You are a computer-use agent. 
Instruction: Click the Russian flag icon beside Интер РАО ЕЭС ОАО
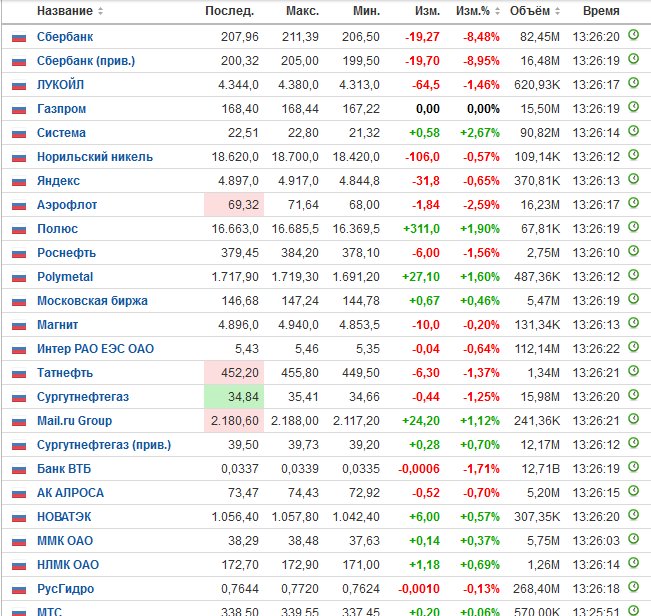click(19, 350)
